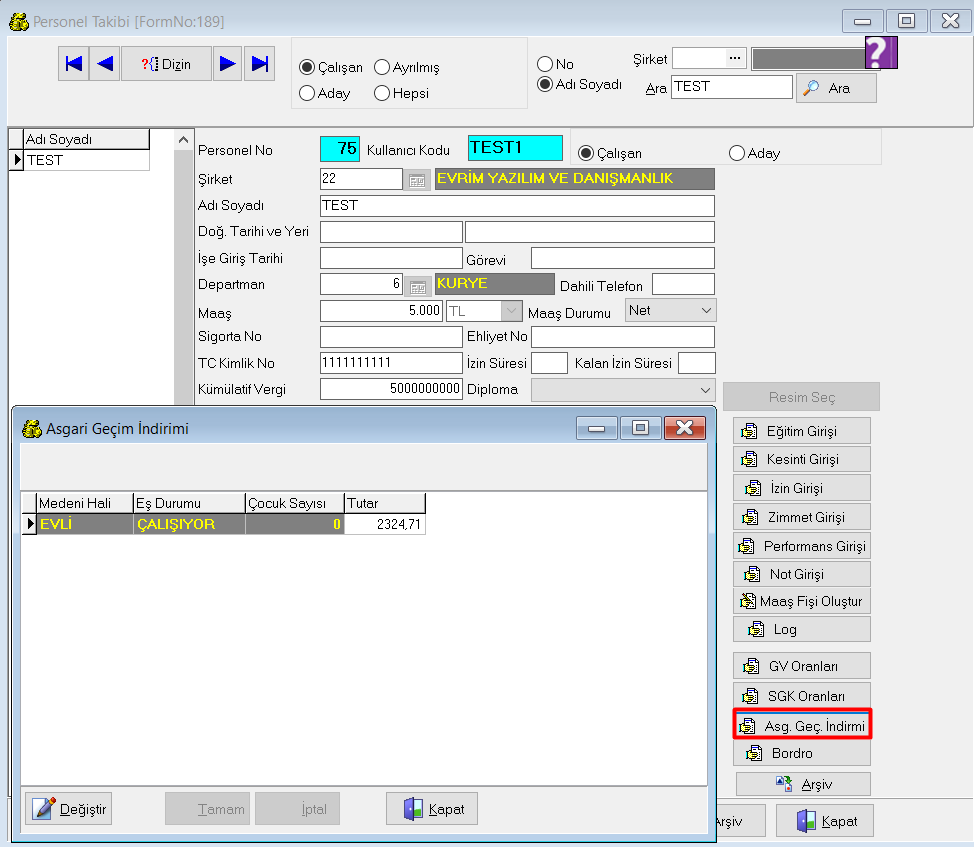
Task: Click the Maaş 5.000 field
Action: [x=381, y=310]
